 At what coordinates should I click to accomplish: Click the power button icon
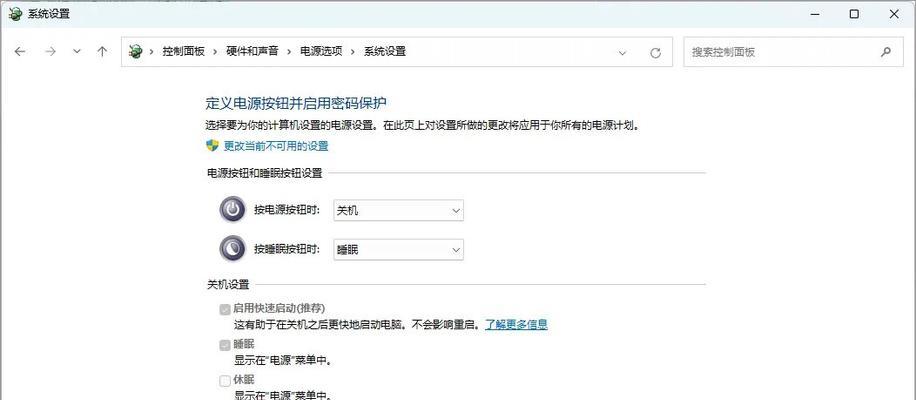(x=233, y=209)
